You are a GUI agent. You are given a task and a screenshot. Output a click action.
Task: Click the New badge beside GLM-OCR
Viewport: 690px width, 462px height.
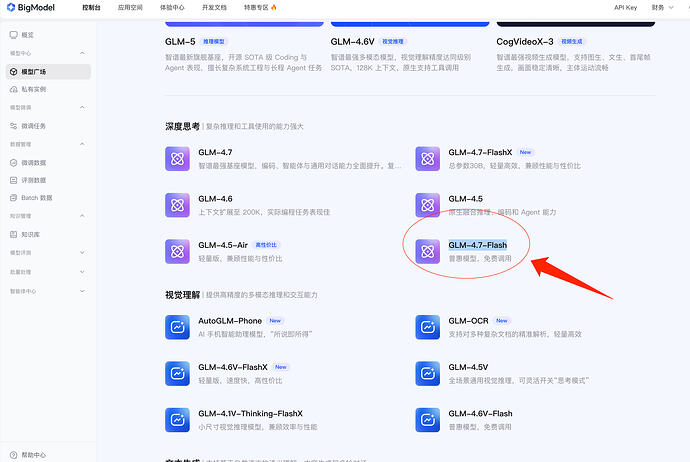pyautogui.click(x=502, y=321)
